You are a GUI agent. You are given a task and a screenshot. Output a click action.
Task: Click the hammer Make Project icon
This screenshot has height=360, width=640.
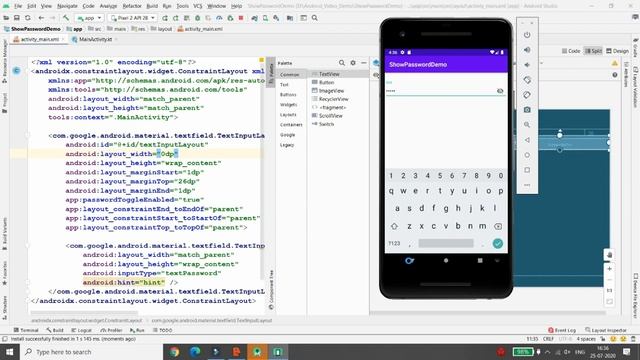pos(66,18)
